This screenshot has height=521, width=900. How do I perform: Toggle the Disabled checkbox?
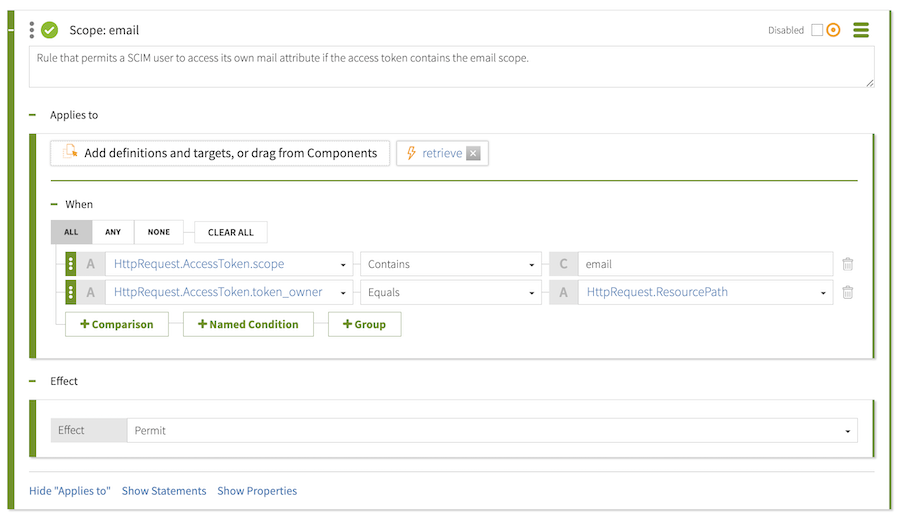[817, 30]
